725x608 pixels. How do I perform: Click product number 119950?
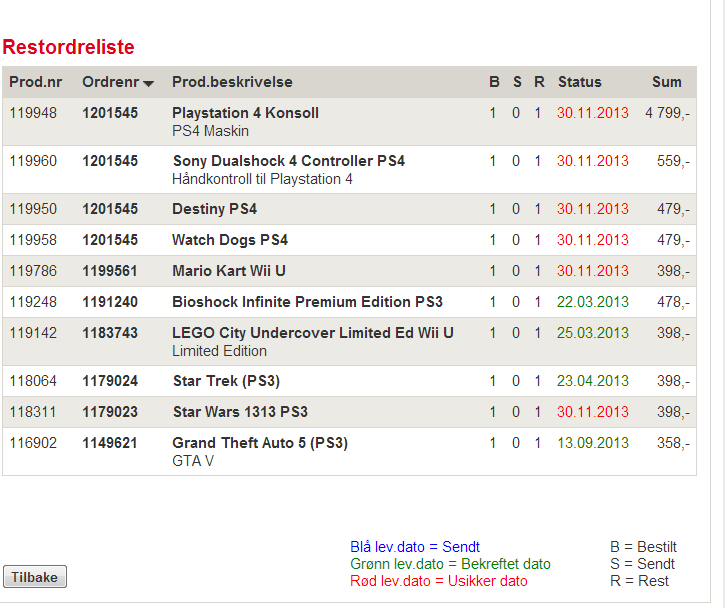tap(33, 209)
